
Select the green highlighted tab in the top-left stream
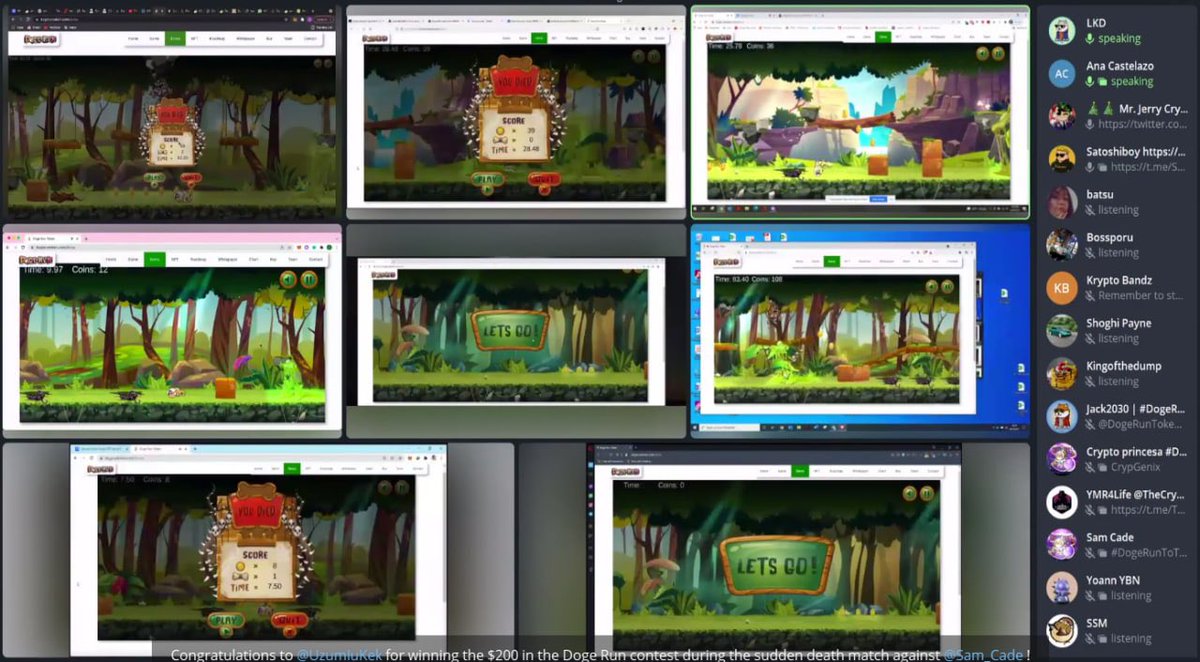pos(175,38)
